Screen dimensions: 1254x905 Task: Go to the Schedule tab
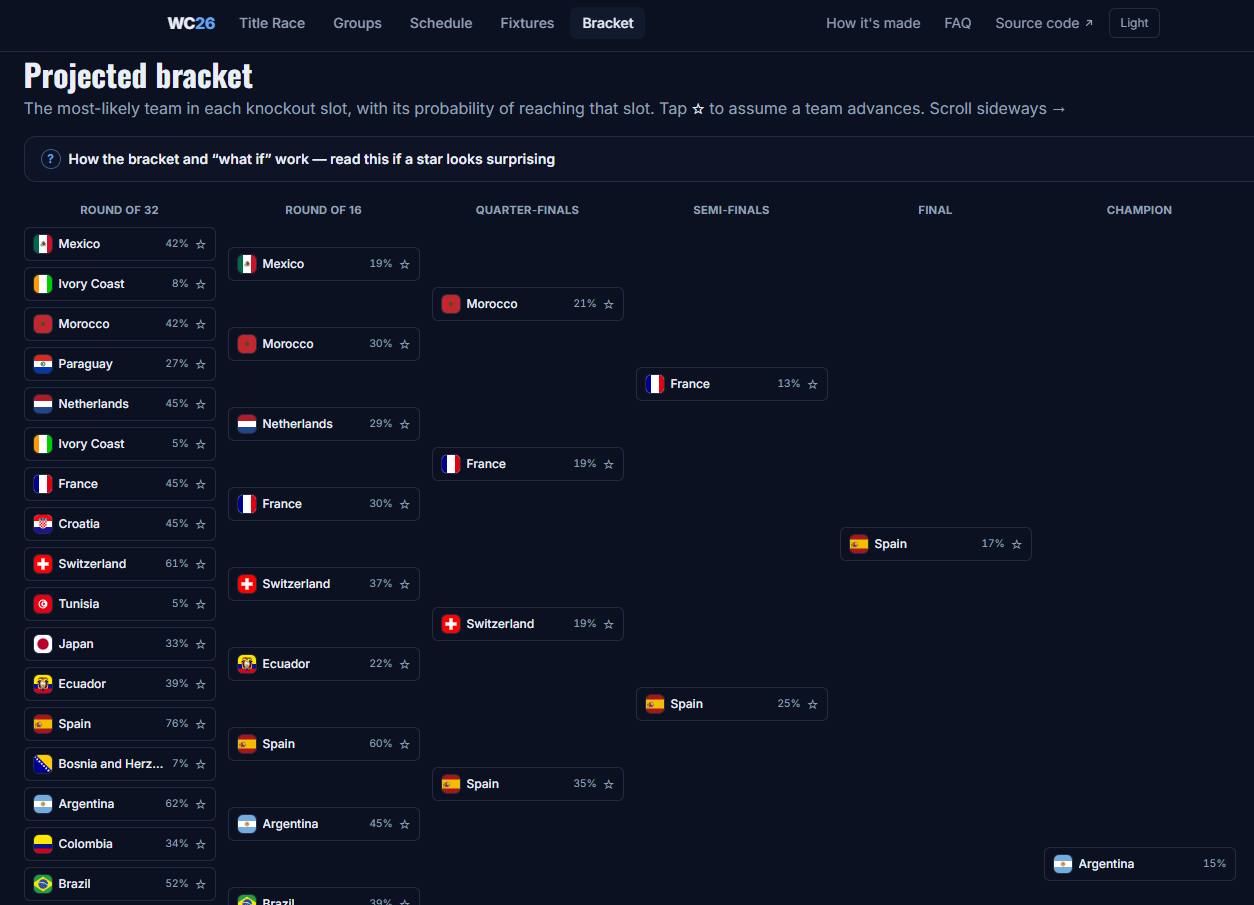(x=441, y=23)
